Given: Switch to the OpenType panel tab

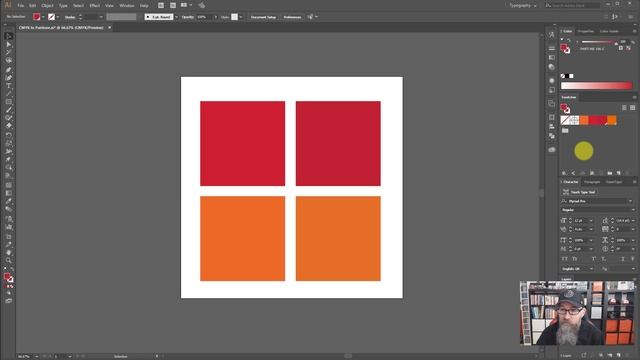Looking at the screenshot, I should point(614,182).
